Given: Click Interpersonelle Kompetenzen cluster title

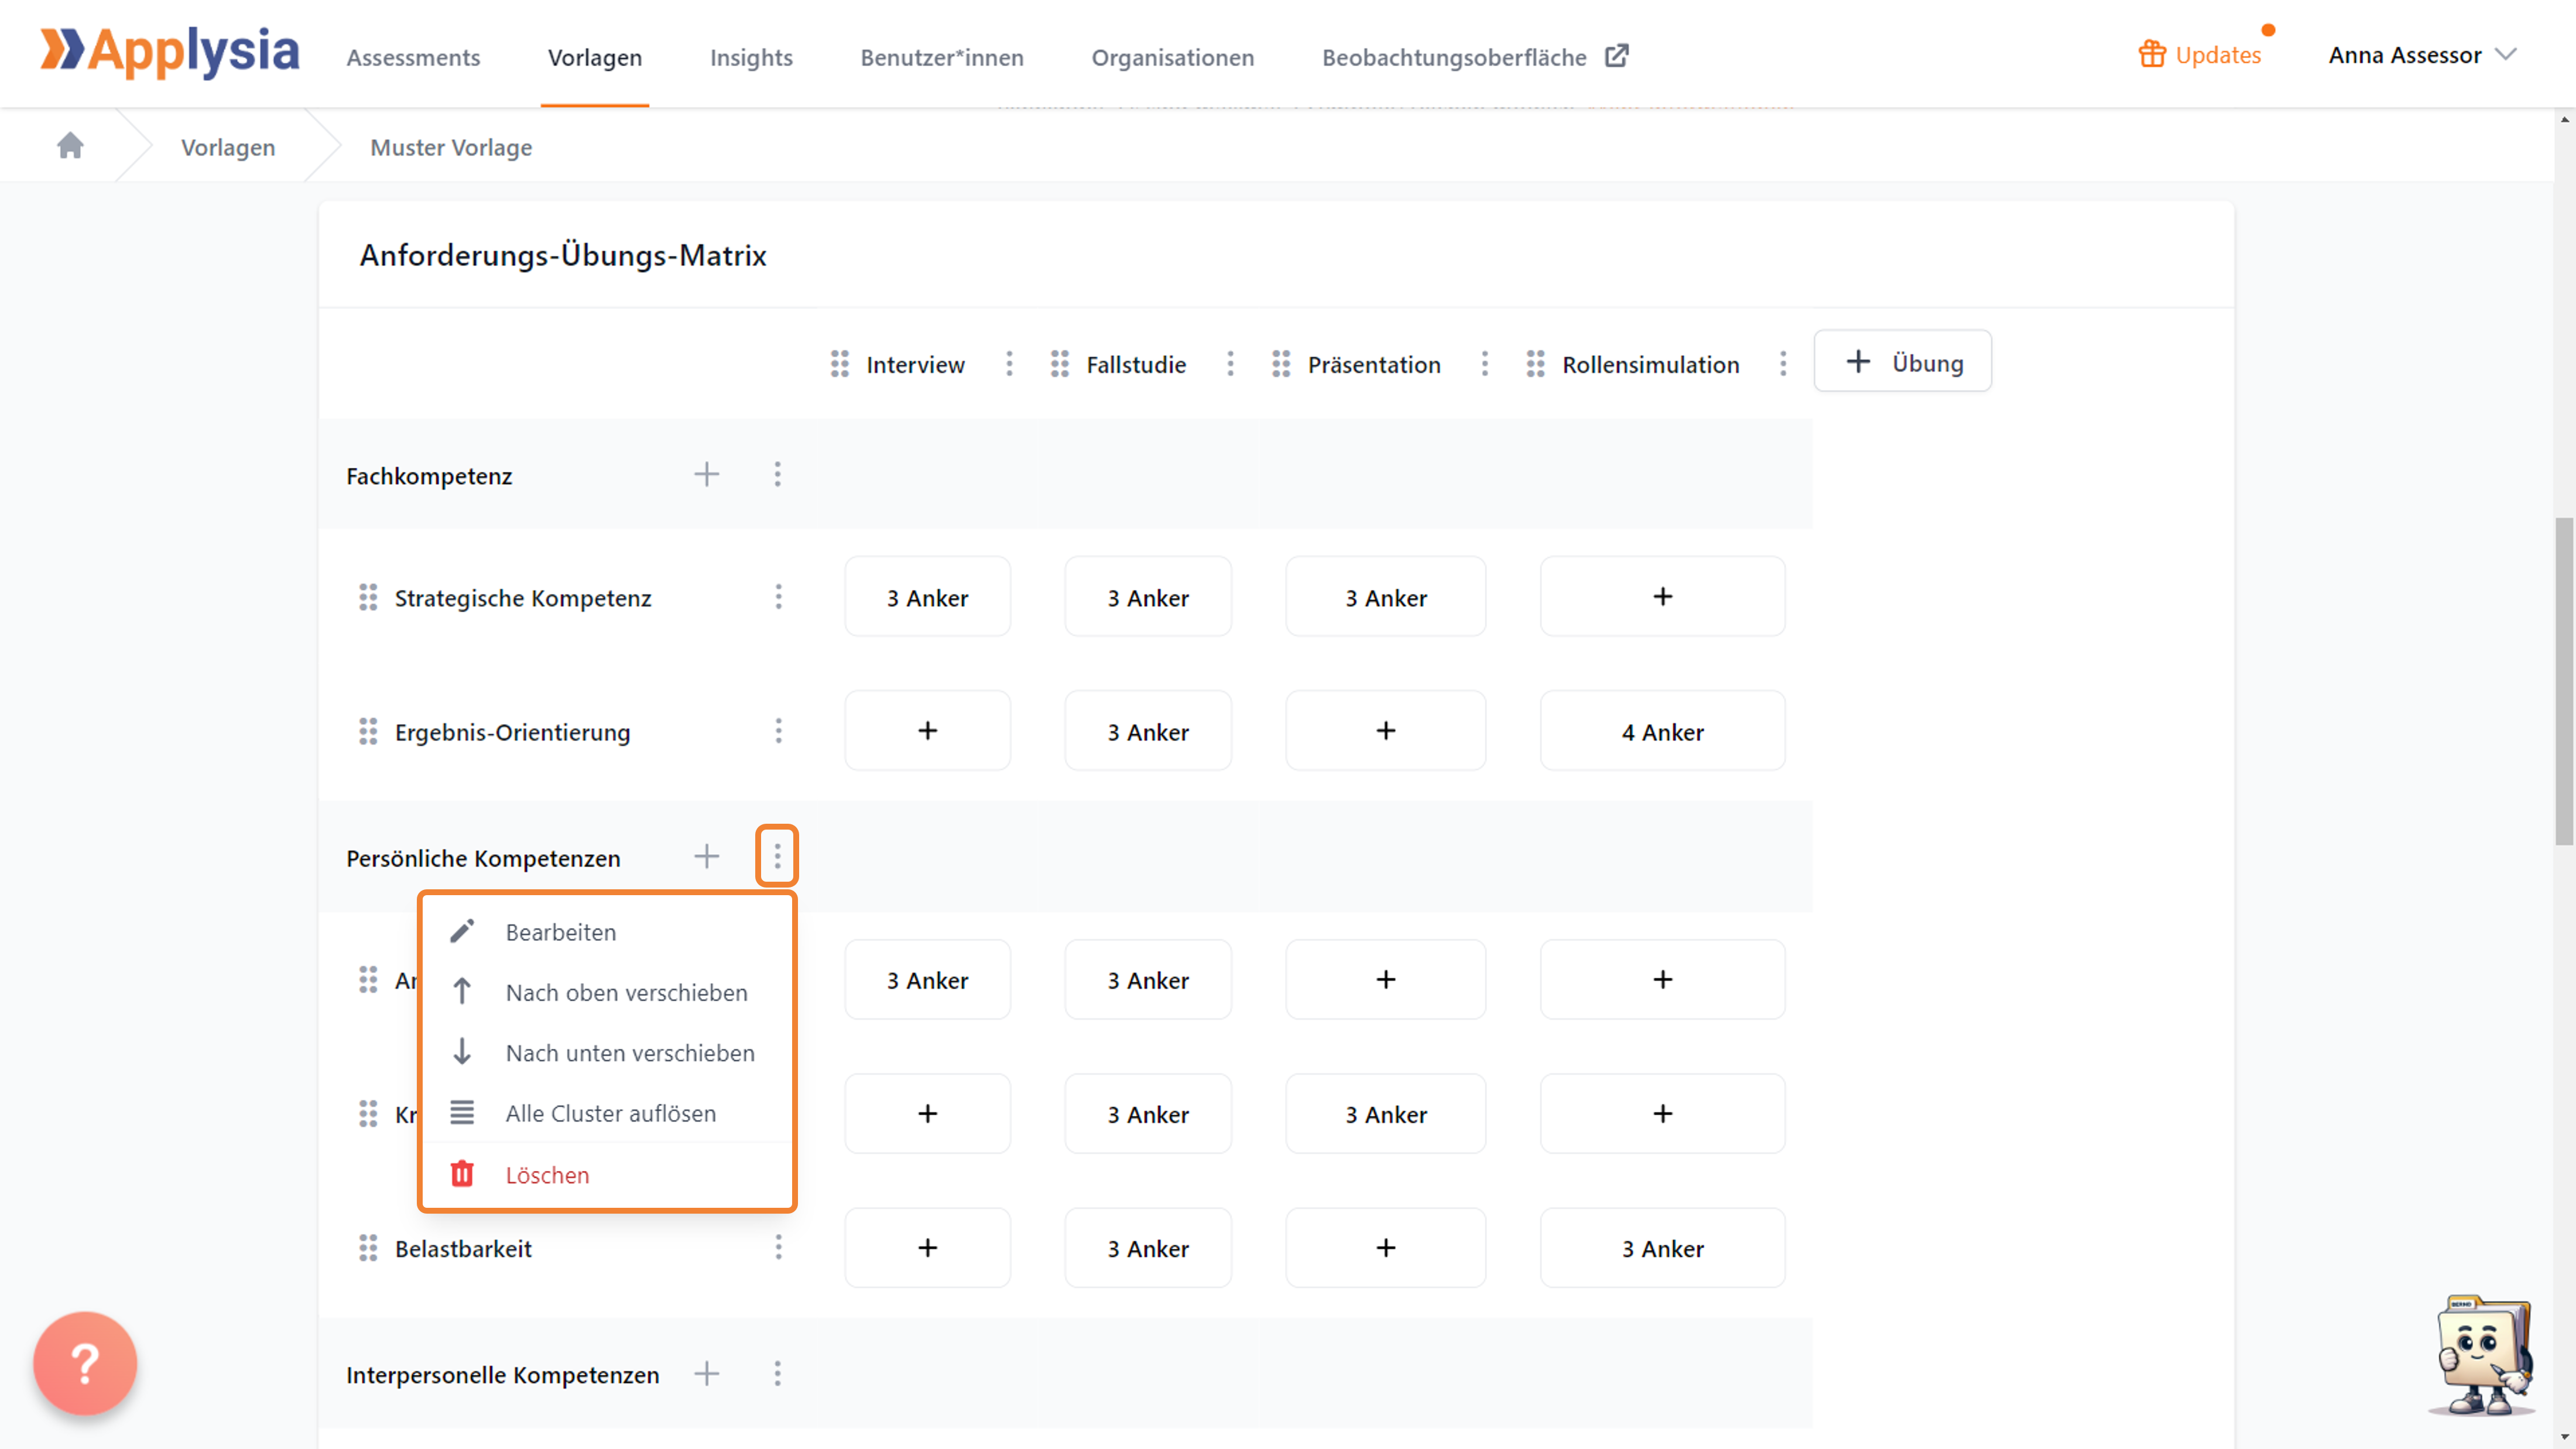Looking at the screenshot, I should [x=502, y=1375].
